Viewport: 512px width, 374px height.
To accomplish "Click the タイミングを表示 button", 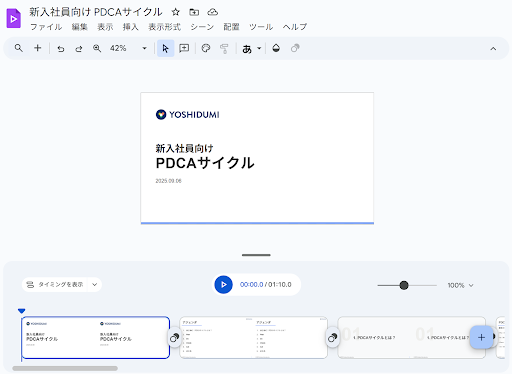I will 55,285.
